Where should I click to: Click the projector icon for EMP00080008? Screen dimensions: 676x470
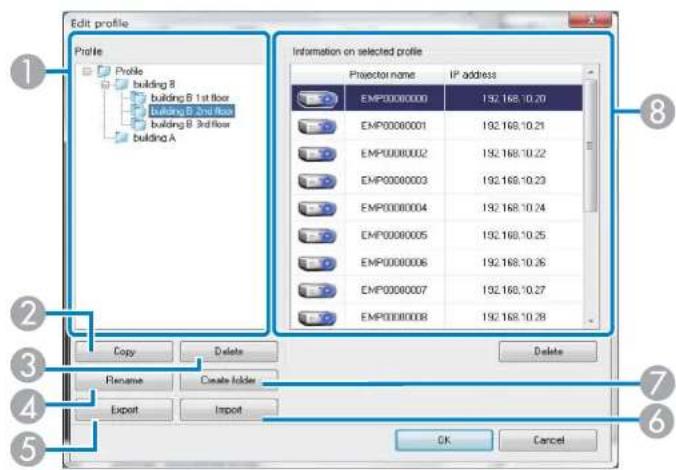317,317
